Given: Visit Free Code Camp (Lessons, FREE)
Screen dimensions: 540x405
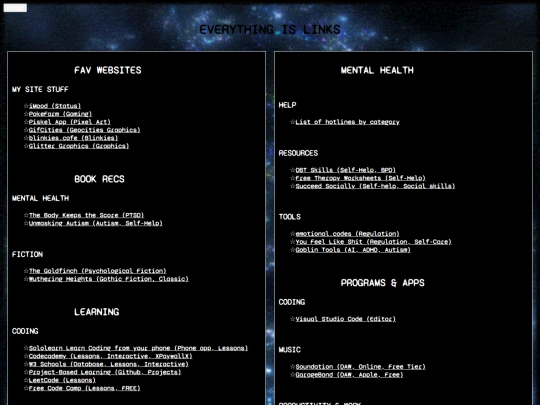Looking at the screenshot, I should pos(84,388).
